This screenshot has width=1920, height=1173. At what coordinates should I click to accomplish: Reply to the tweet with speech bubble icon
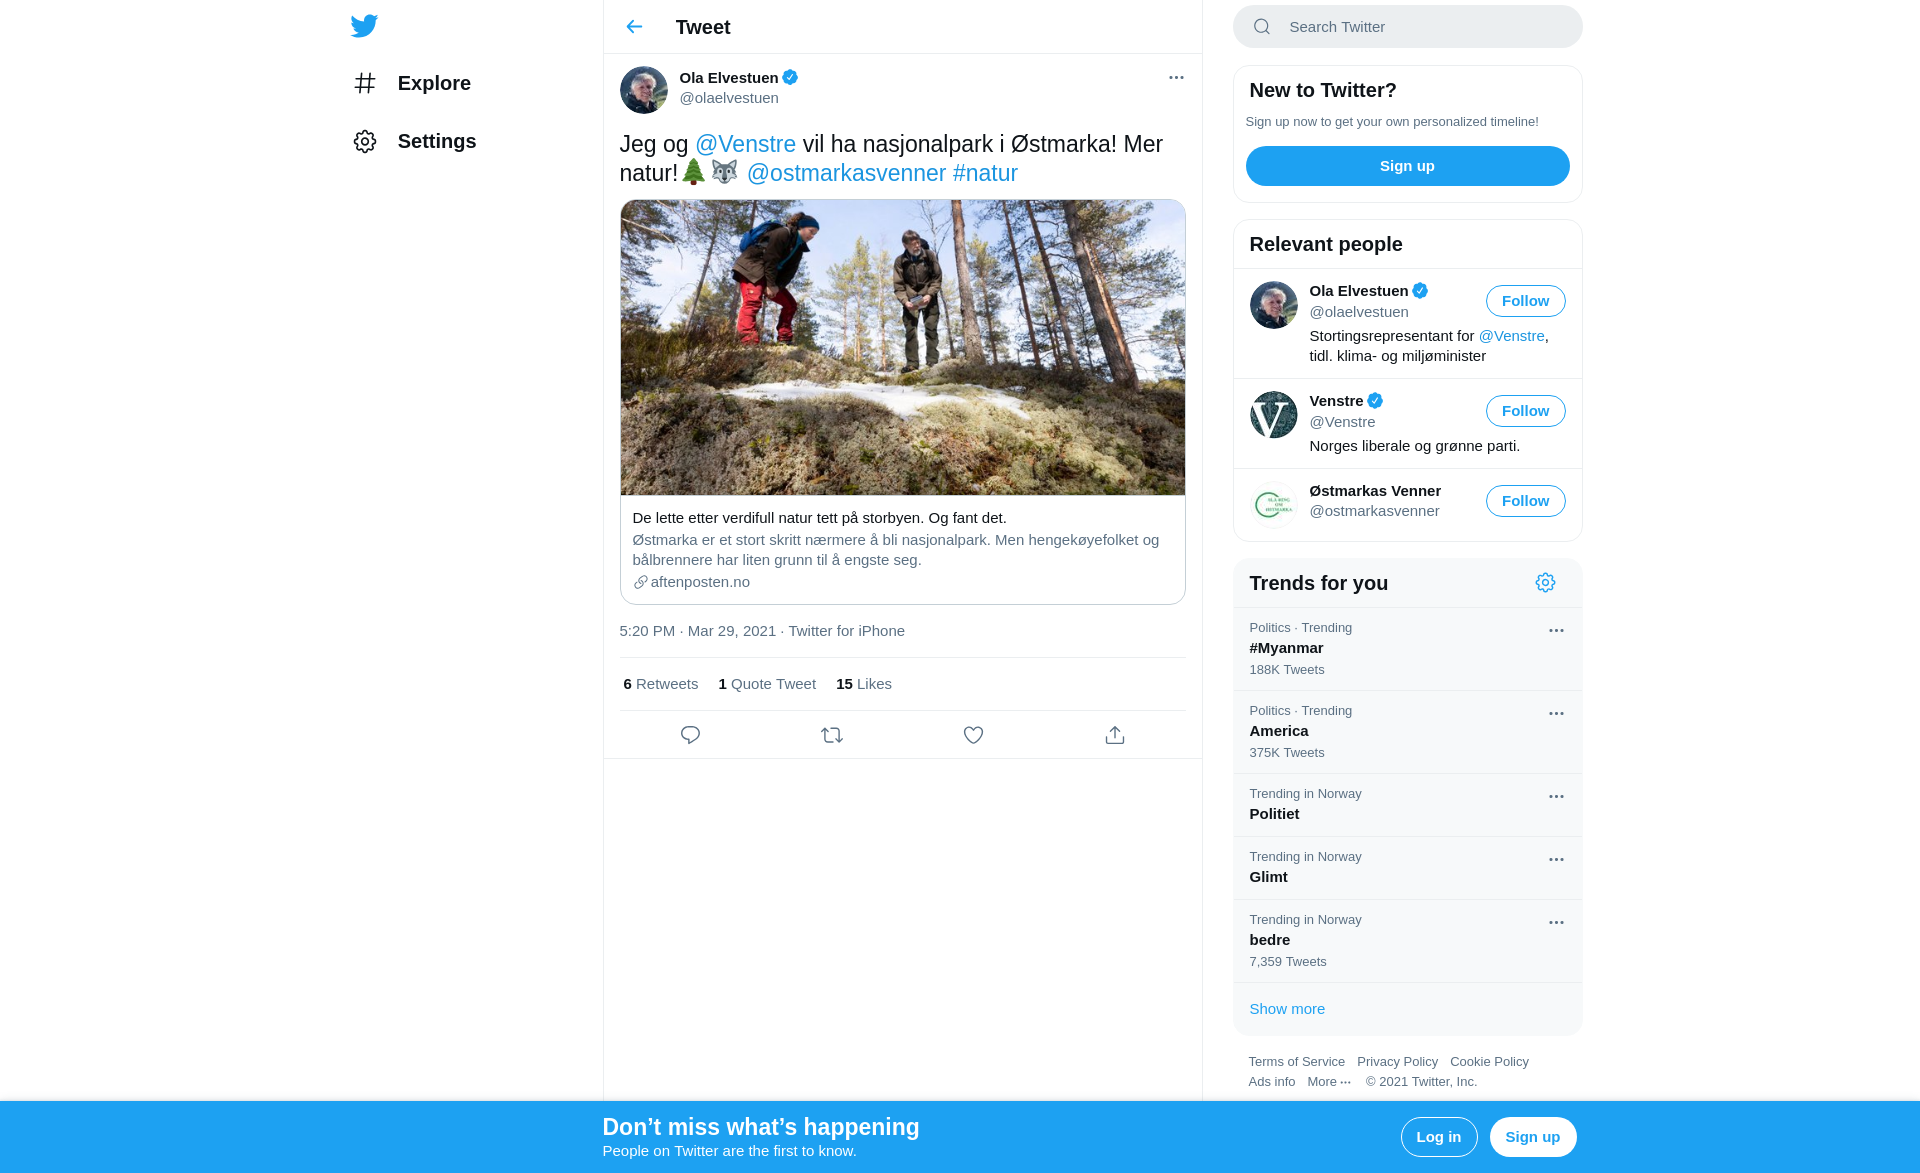point(690,735)
